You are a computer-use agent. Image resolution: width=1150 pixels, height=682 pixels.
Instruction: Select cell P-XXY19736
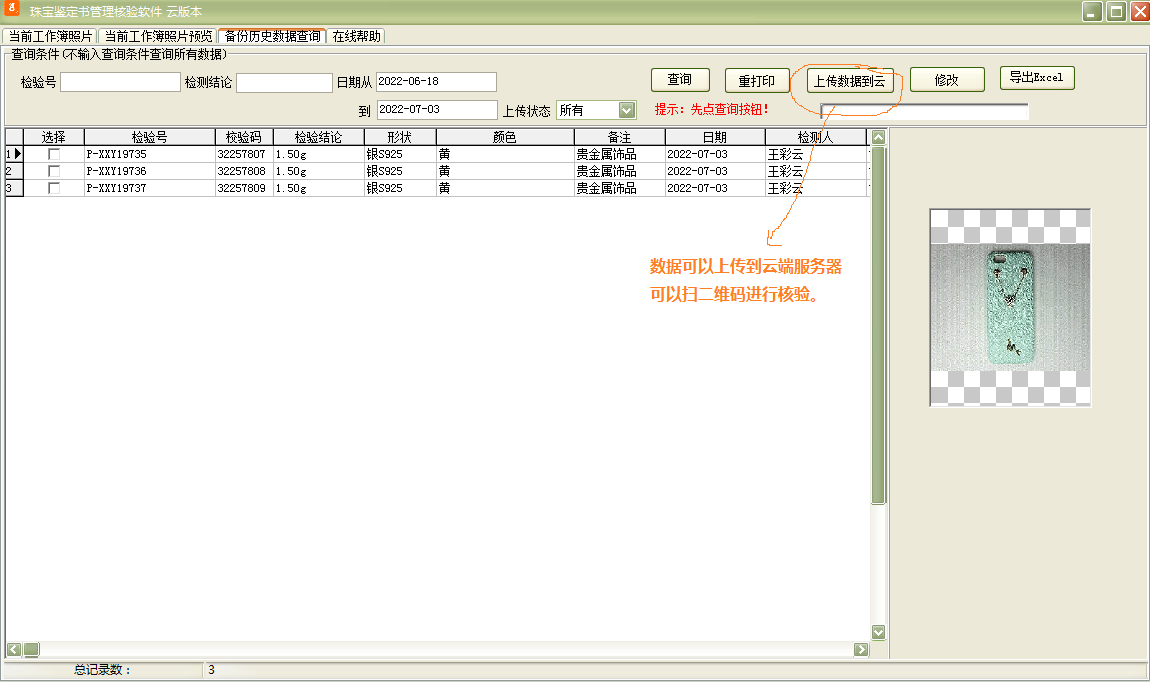coord(150,171)
